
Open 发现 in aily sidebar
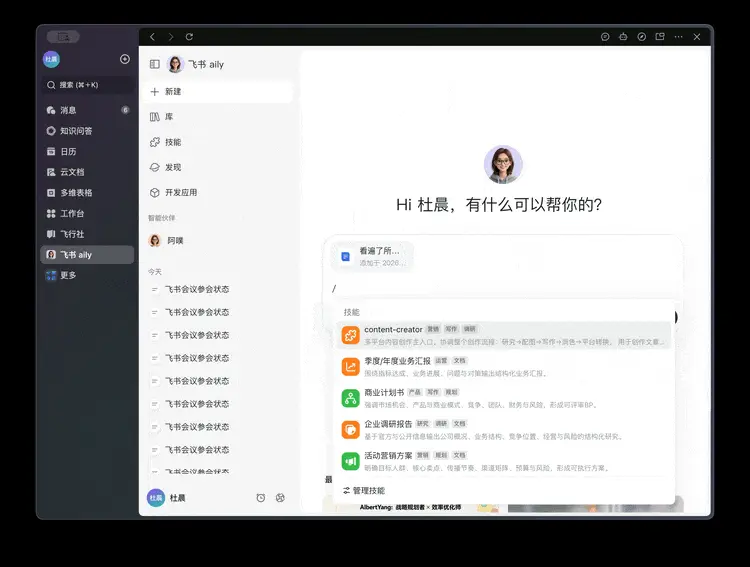218,167
